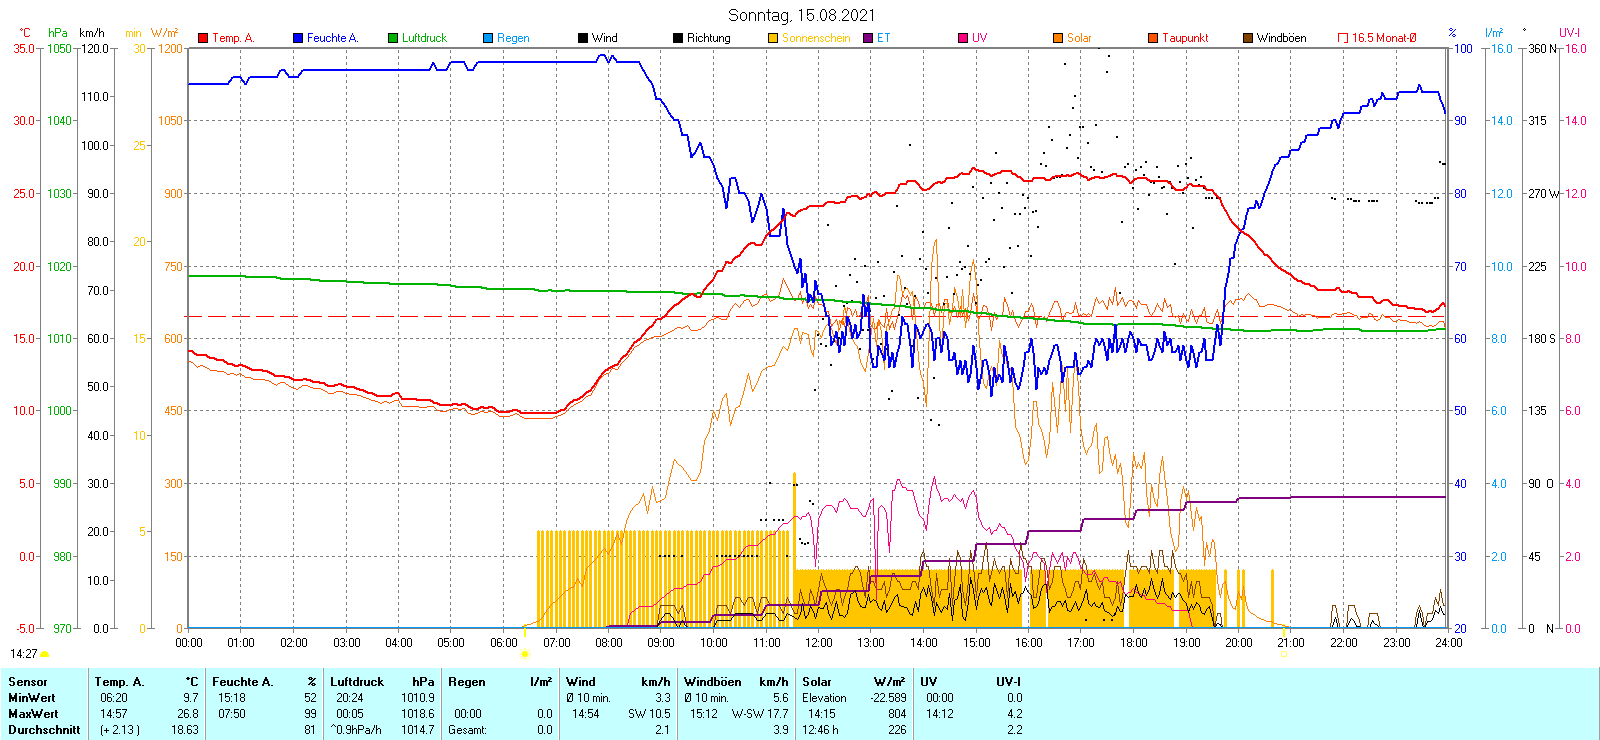The image size is (1600, 740).
Task: Click the black Wind legend swatch
Action: point(583,38)
